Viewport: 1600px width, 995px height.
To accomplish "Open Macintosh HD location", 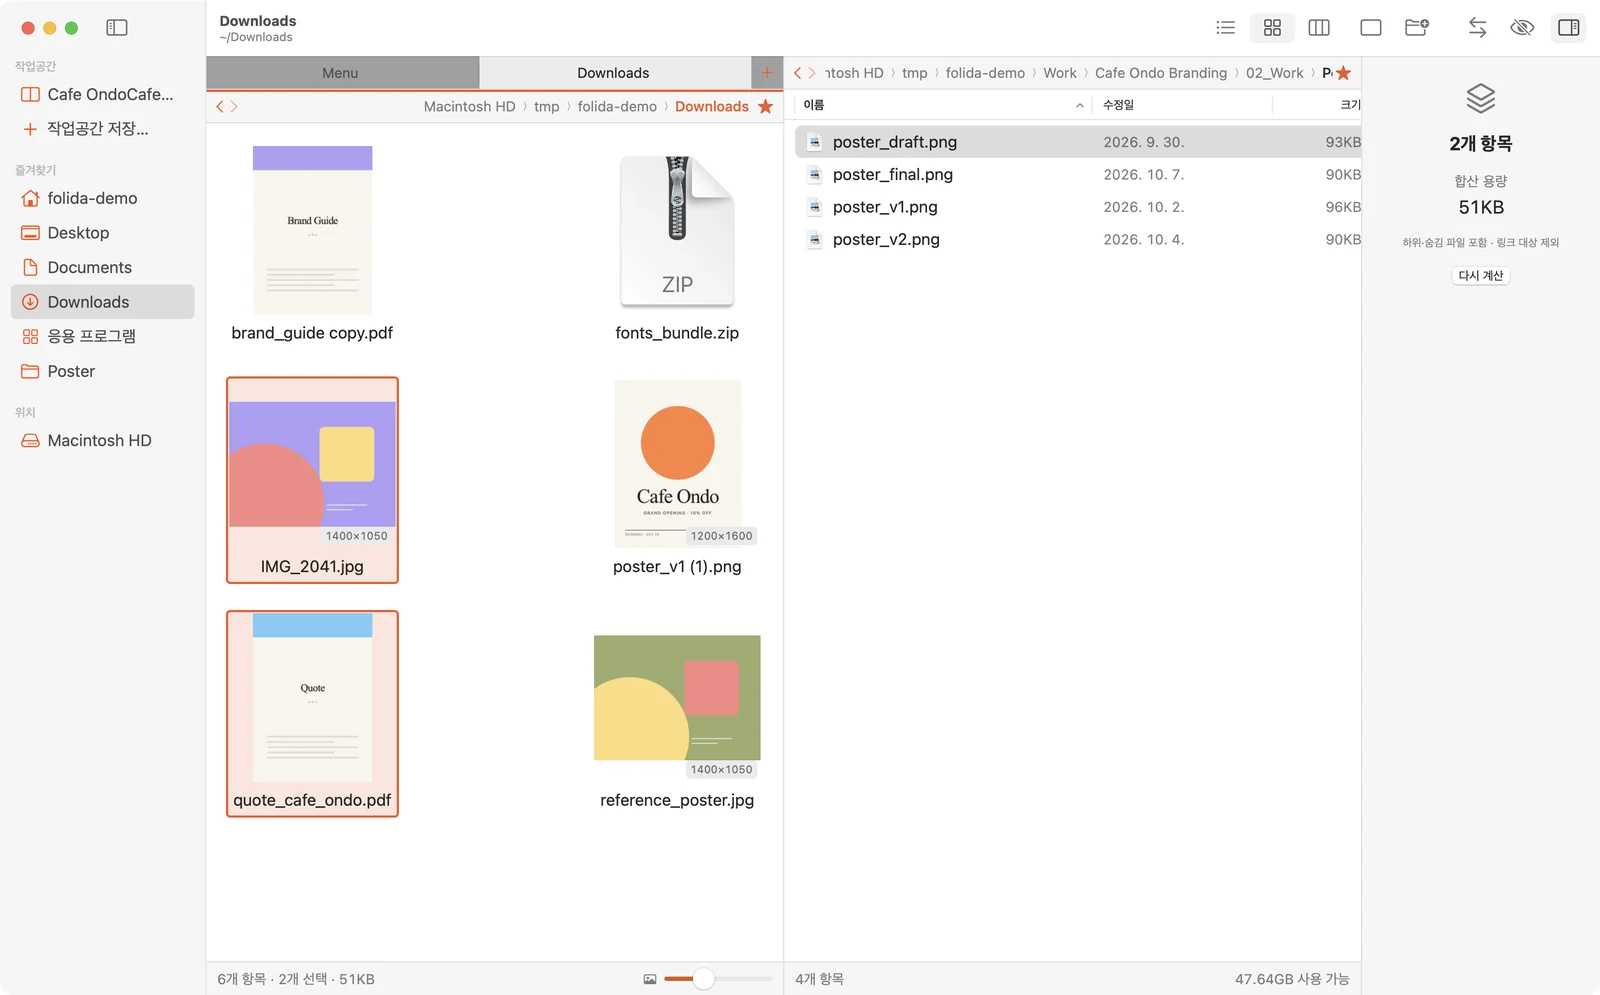I will coord(102,440).
